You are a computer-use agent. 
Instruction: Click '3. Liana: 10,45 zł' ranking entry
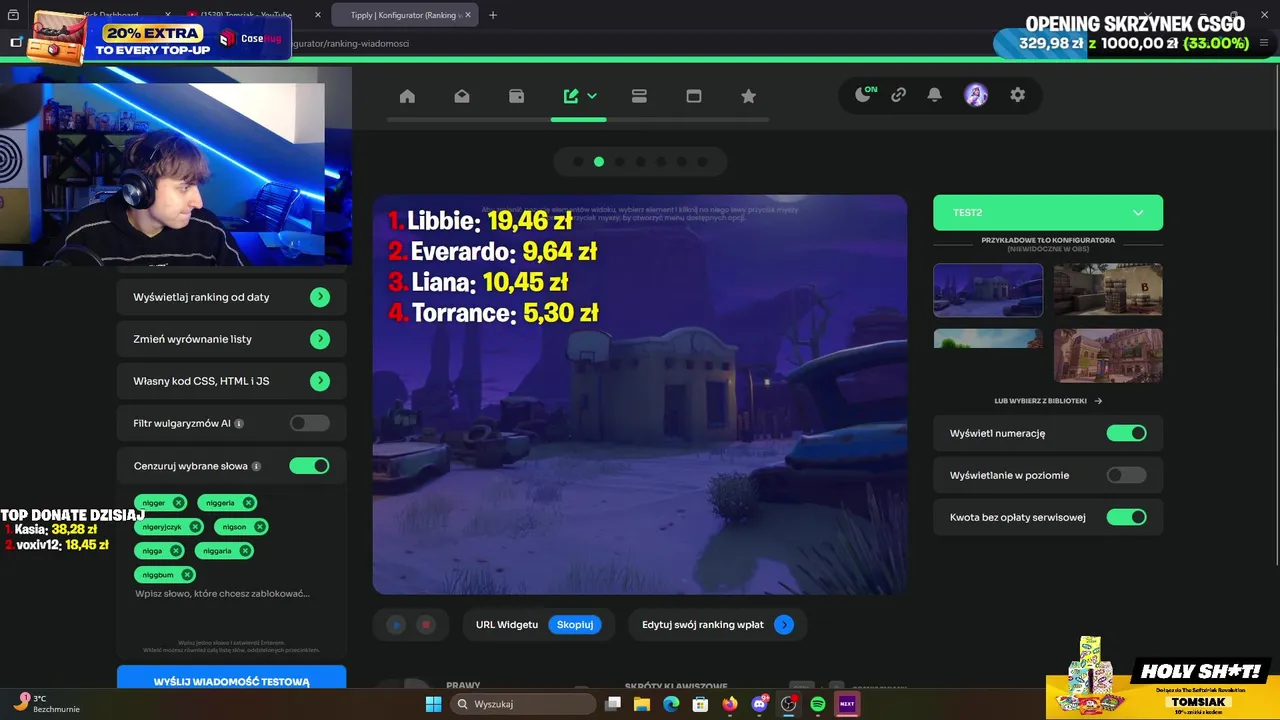(478, 282)
